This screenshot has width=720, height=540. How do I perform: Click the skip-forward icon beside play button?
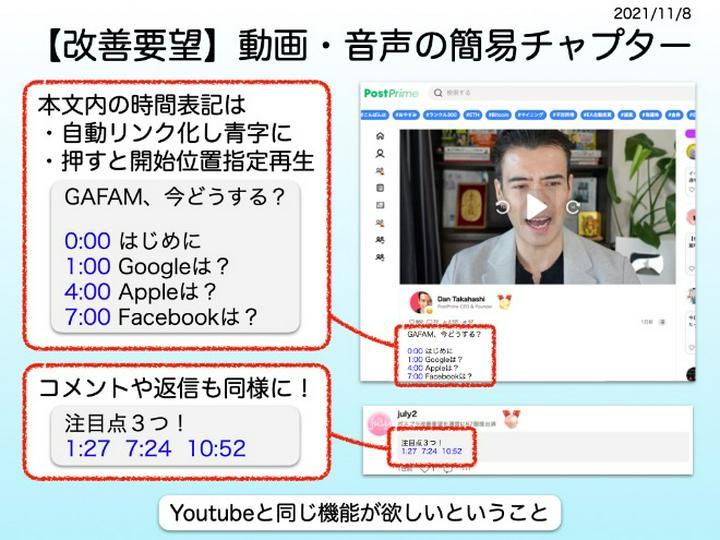(x=573, y=207)
